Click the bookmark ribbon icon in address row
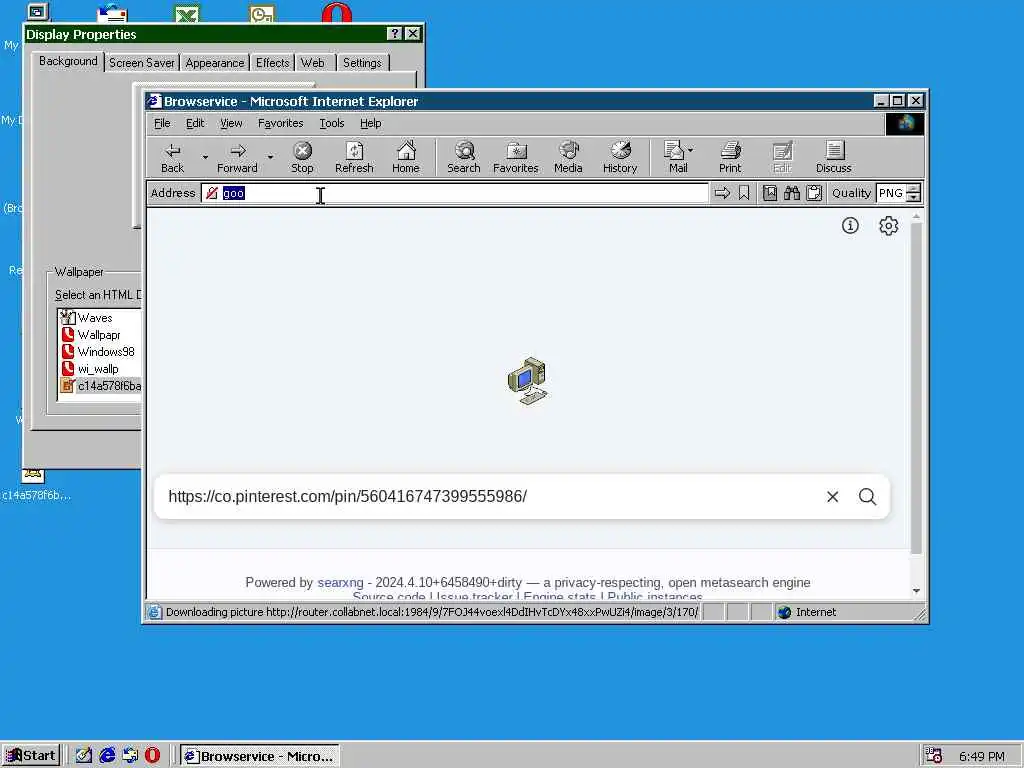 [x=744, y=193]
